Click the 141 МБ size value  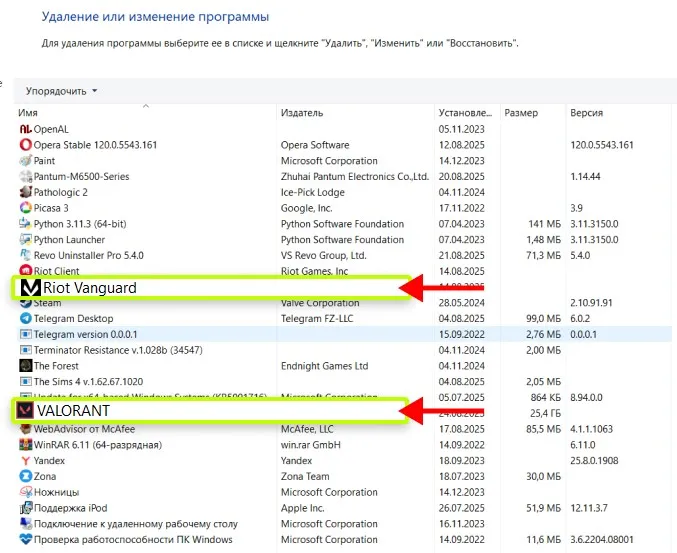point(544,224)
